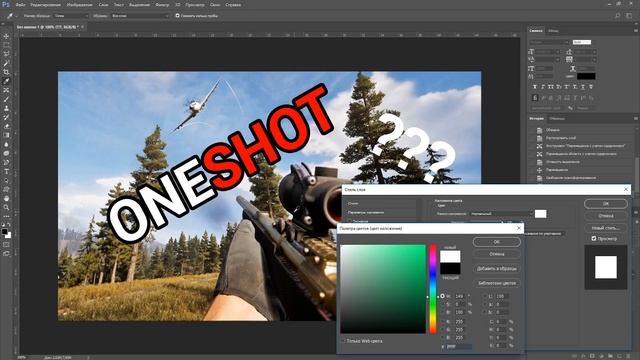Click 'Добавить в образцы' button

497,269
